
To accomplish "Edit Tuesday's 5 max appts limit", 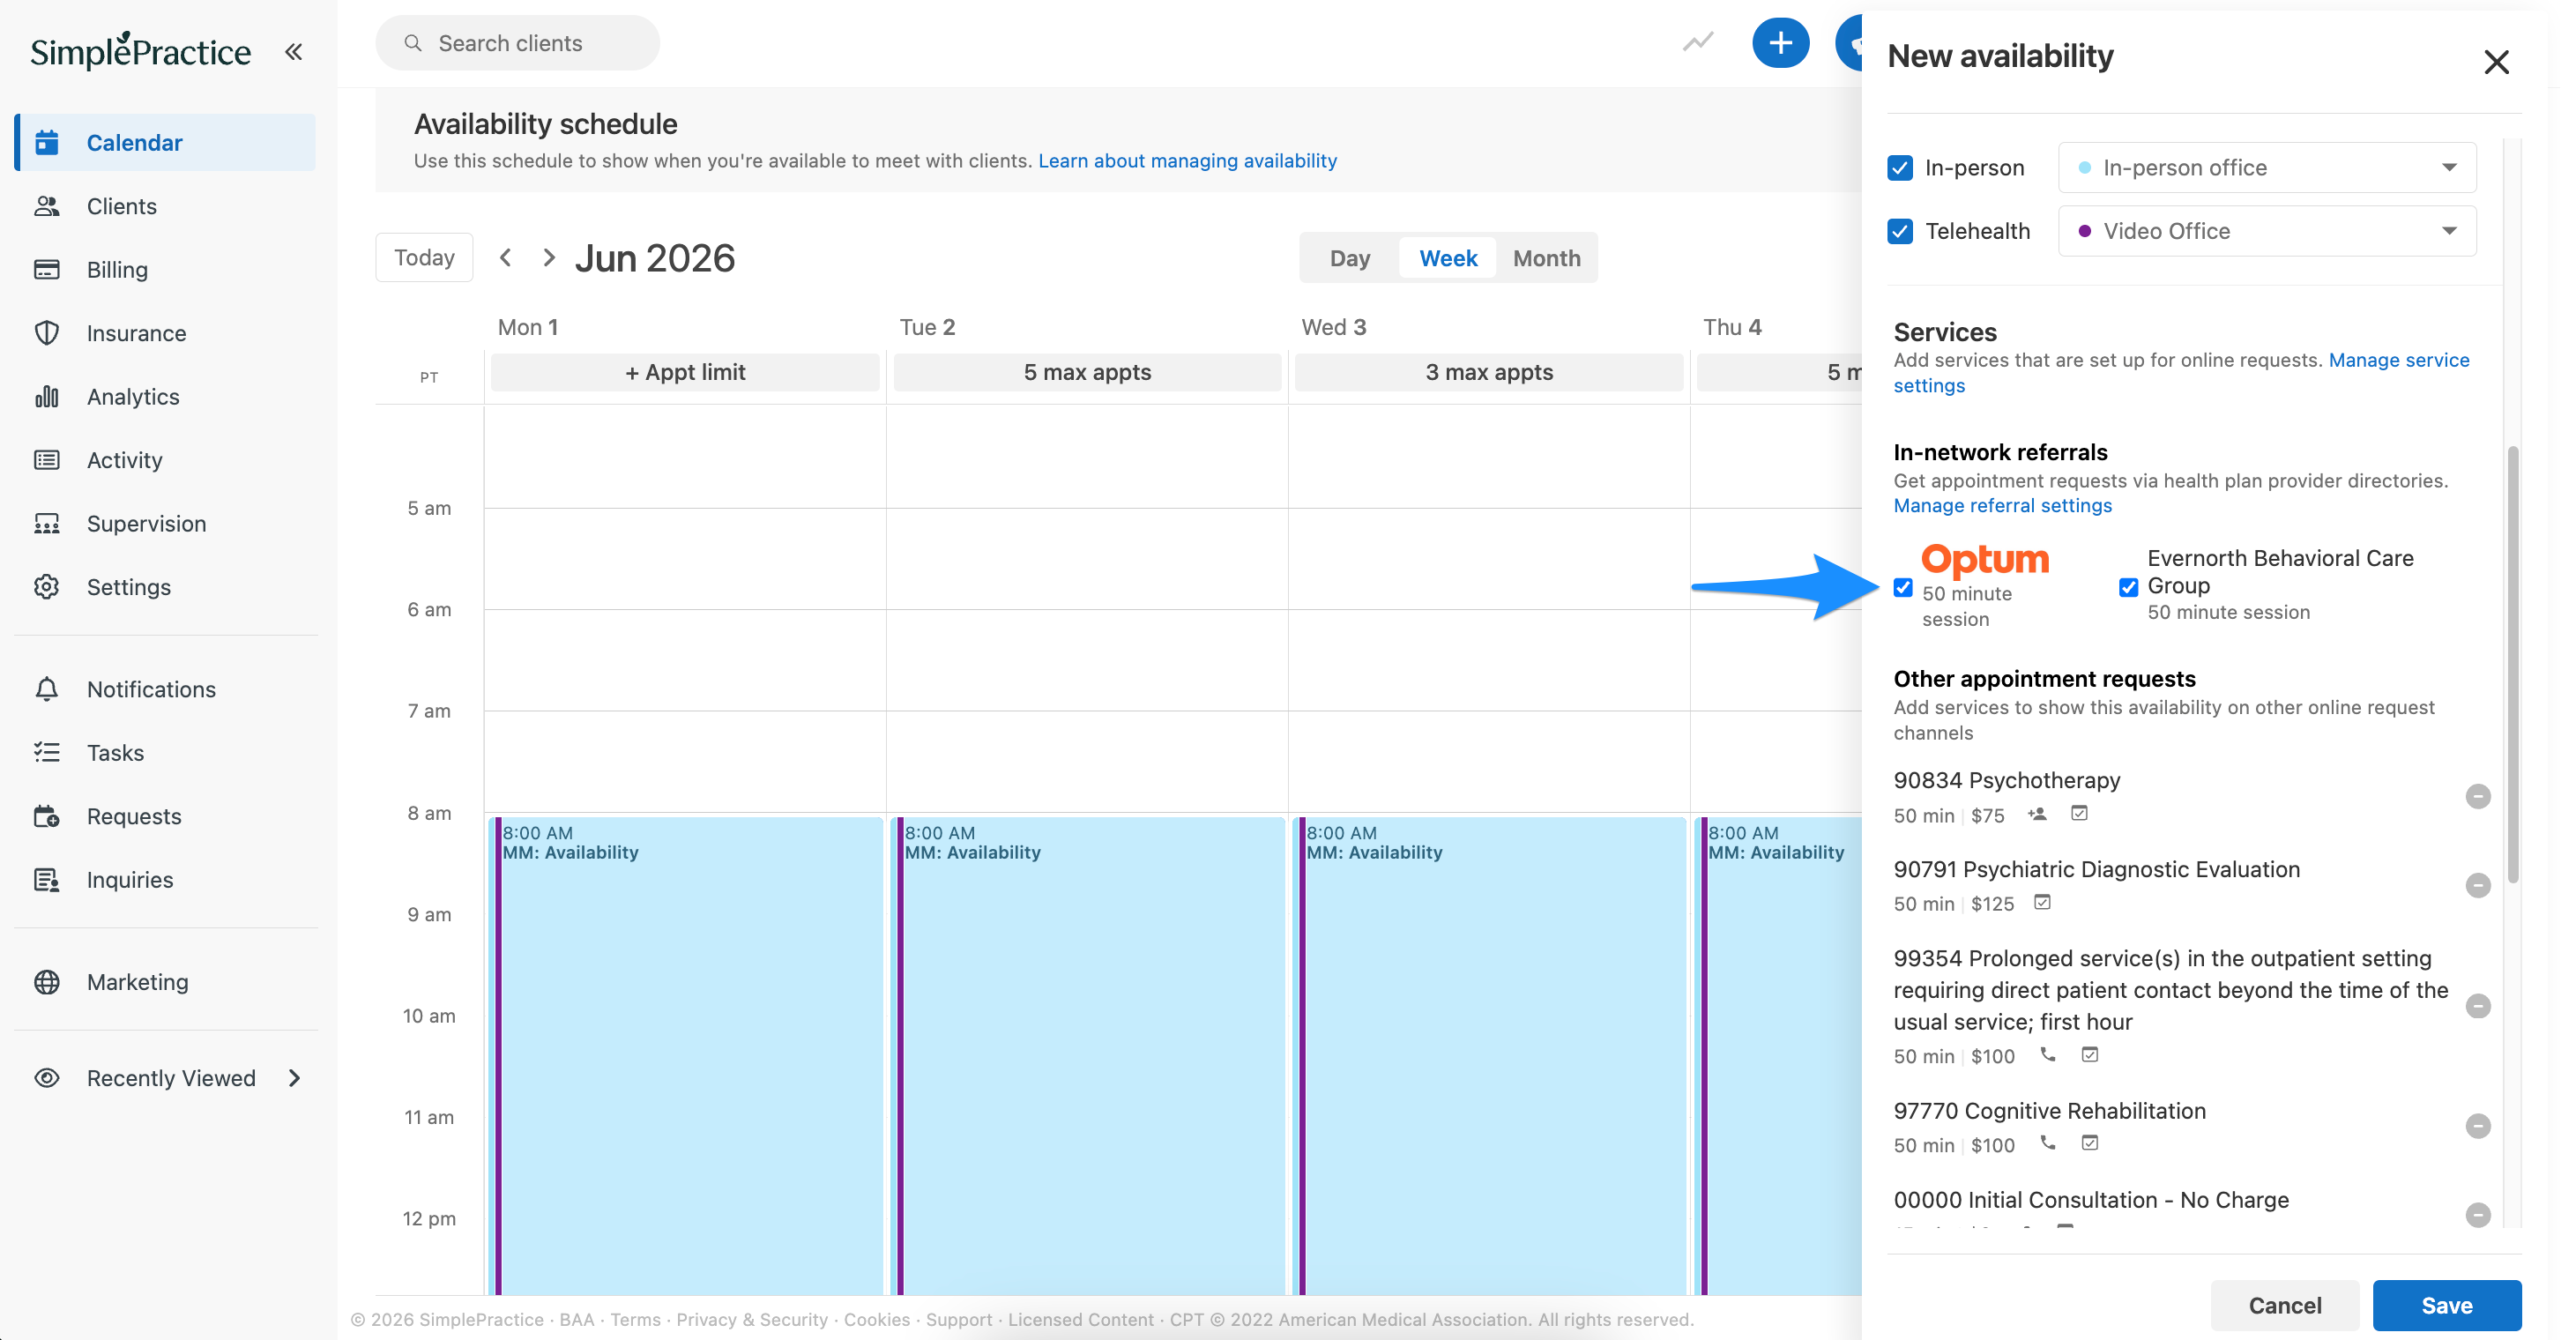I will point(1087,372).
